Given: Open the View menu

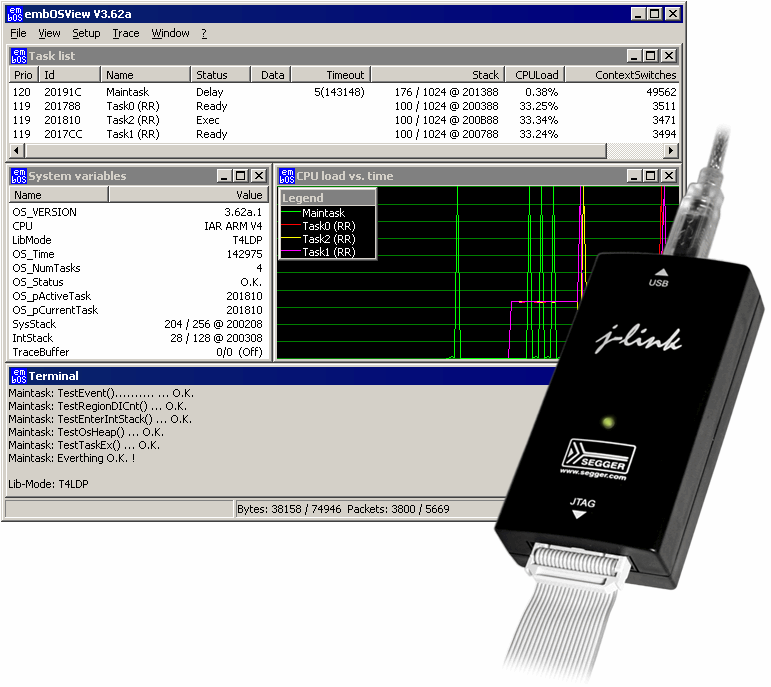Looking at the screenshot, I should [x=49, y=33].
